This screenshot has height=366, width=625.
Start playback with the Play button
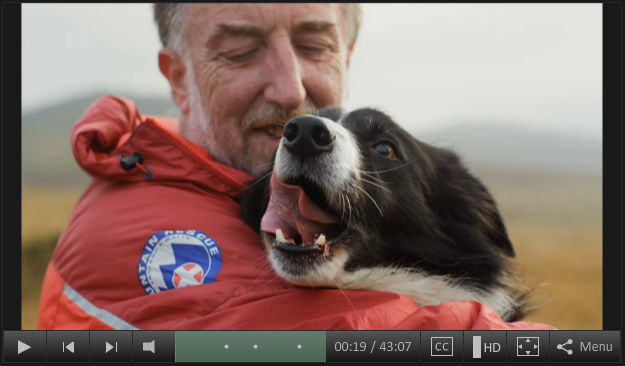[x=24, y=347]
